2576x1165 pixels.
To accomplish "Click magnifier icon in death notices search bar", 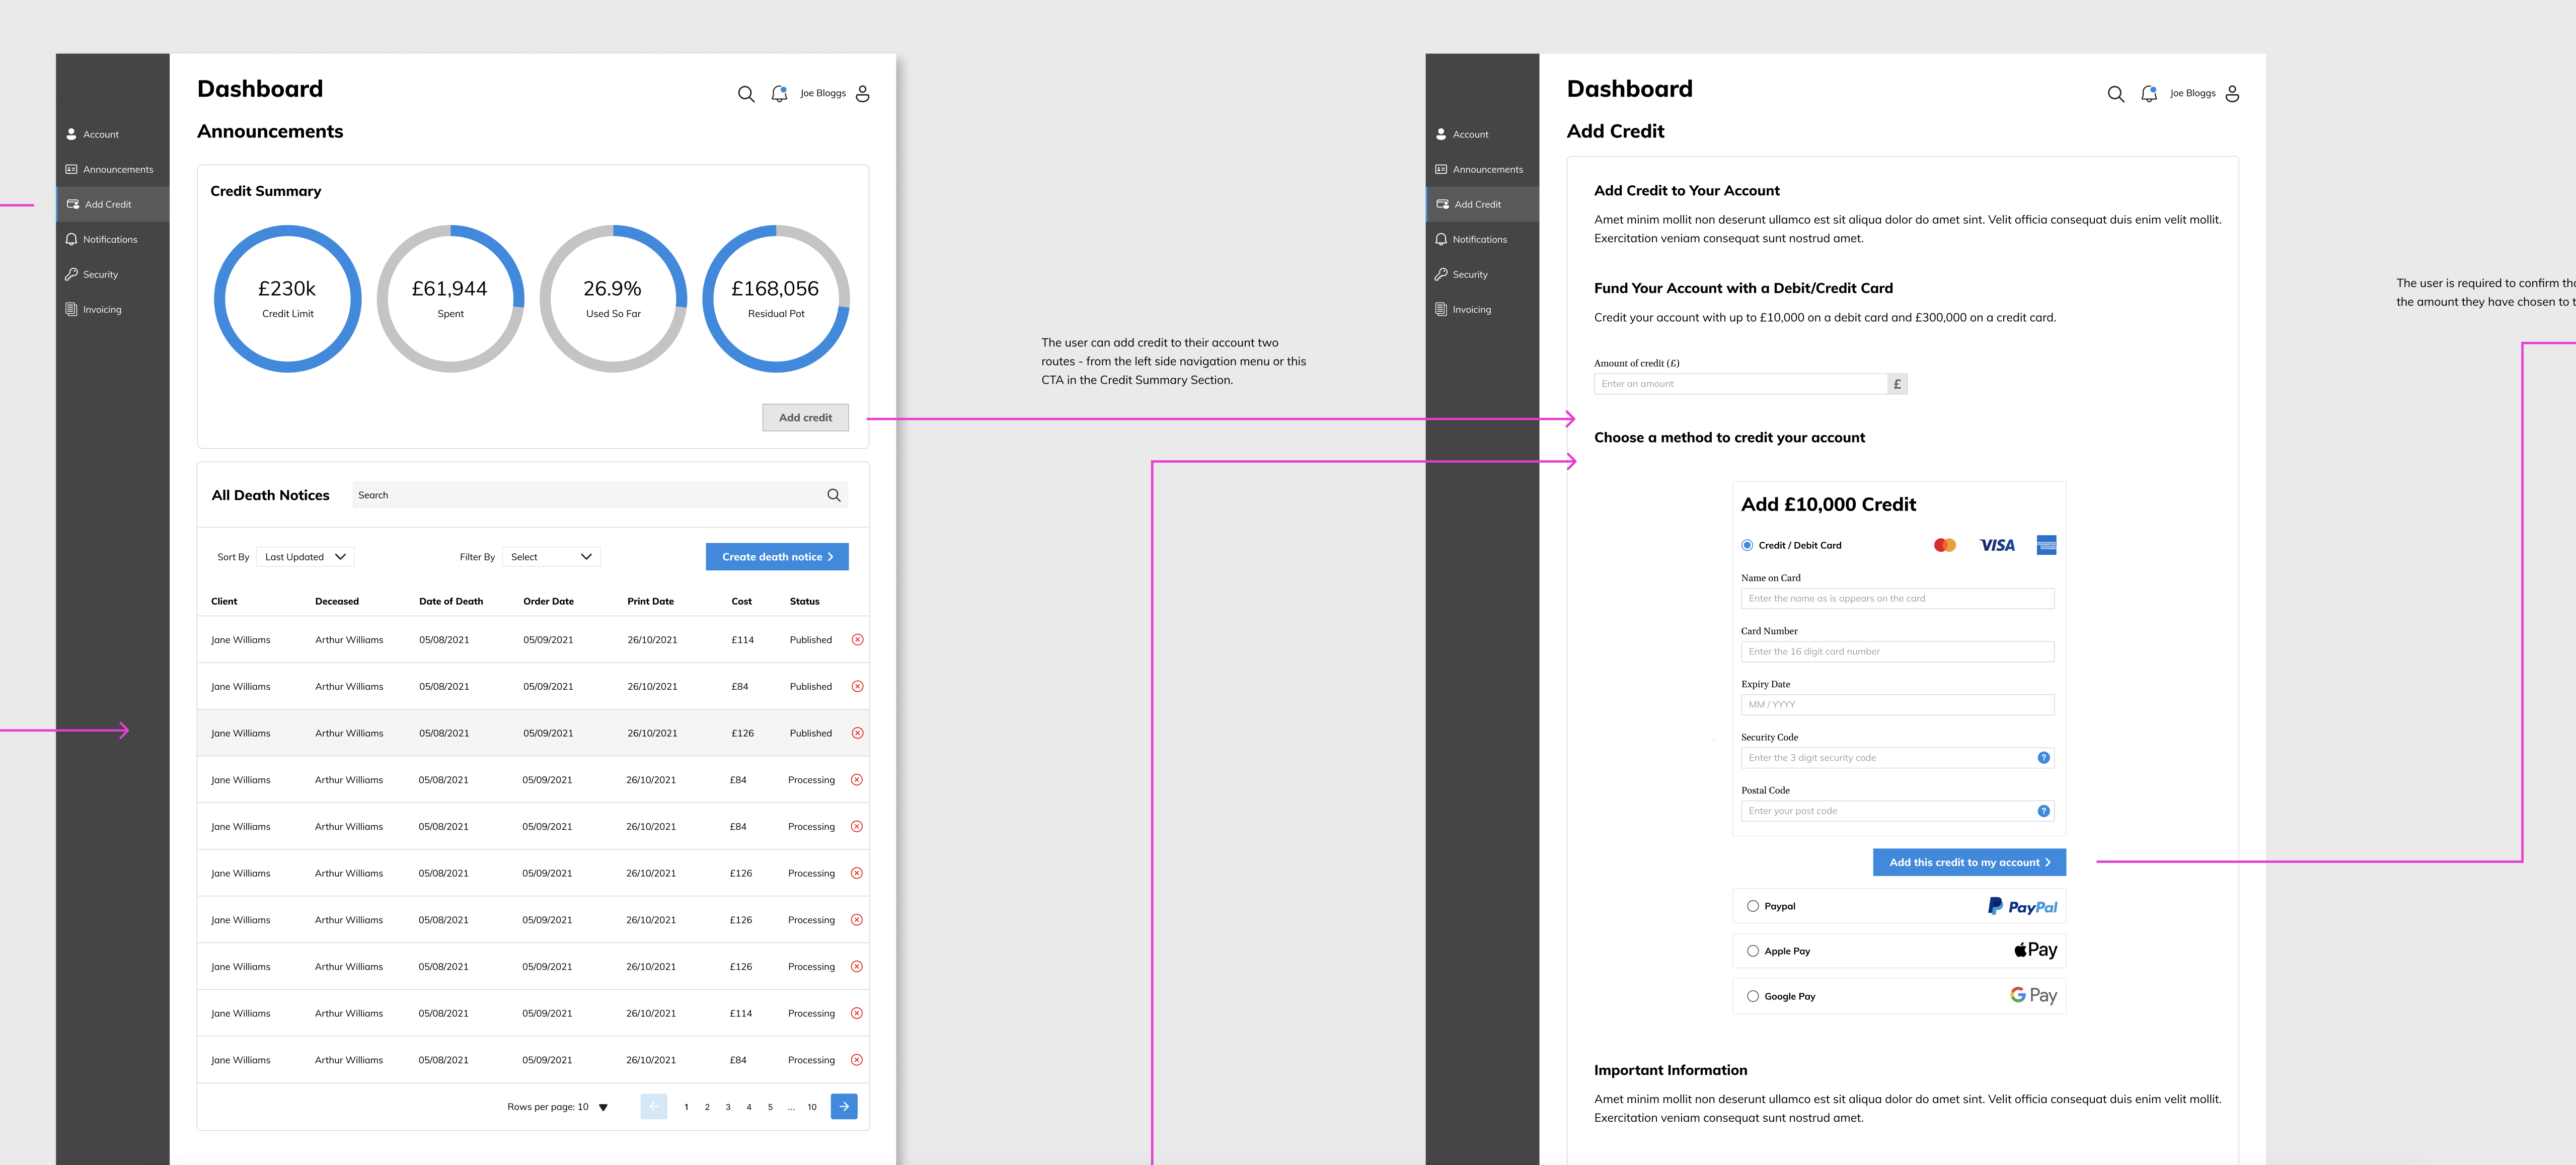I will point(834,495).
